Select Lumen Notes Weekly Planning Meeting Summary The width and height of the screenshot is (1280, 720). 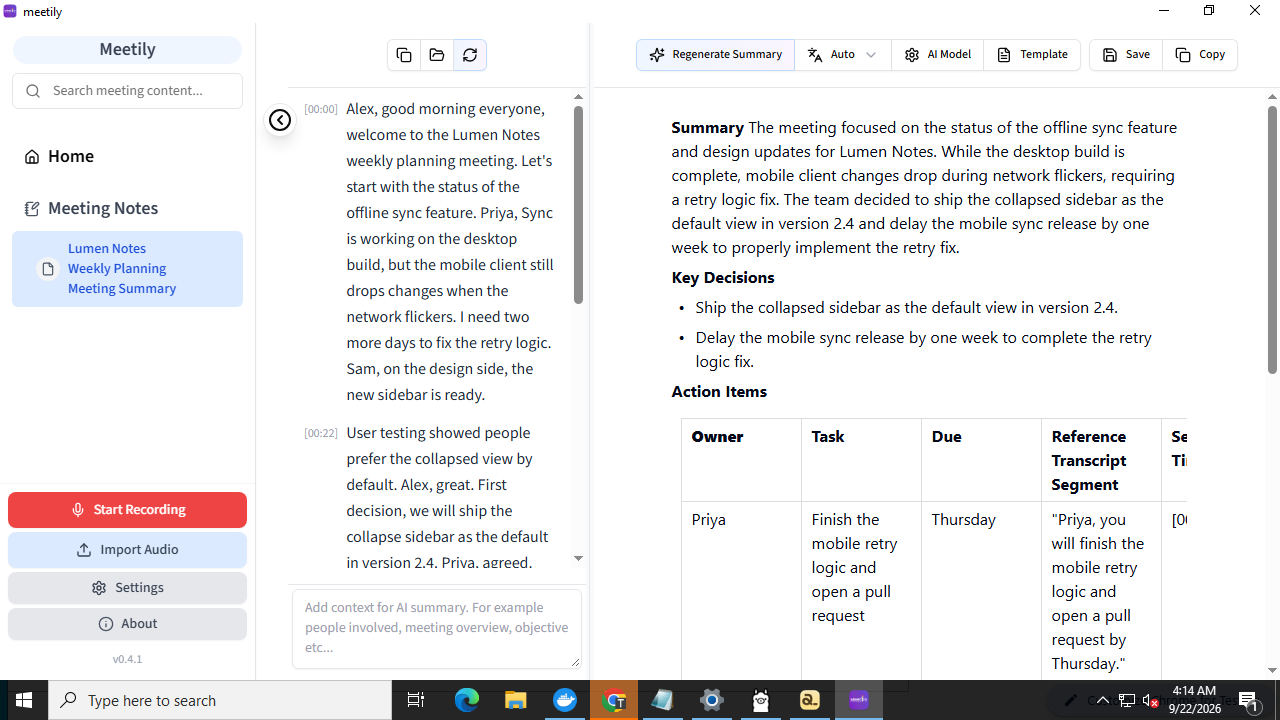coord(127,269)
